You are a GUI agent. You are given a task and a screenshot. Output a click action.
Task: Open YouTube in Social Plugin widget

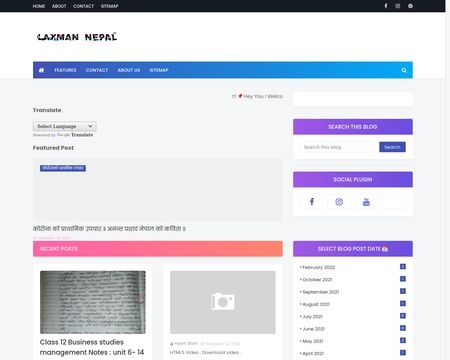point(366,202)
